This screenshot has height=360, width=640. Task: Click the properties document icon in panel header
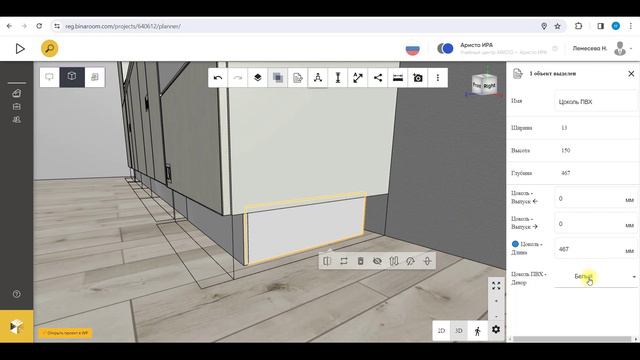518,74
